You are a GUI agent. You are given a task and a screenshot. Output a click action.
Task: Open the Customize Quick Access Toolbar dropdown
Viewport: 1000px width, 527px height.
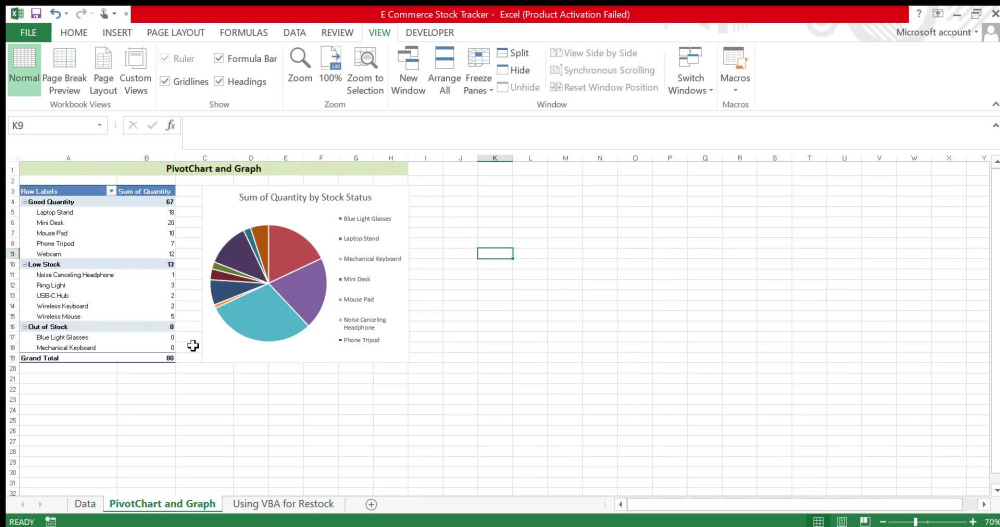(126, 13)
